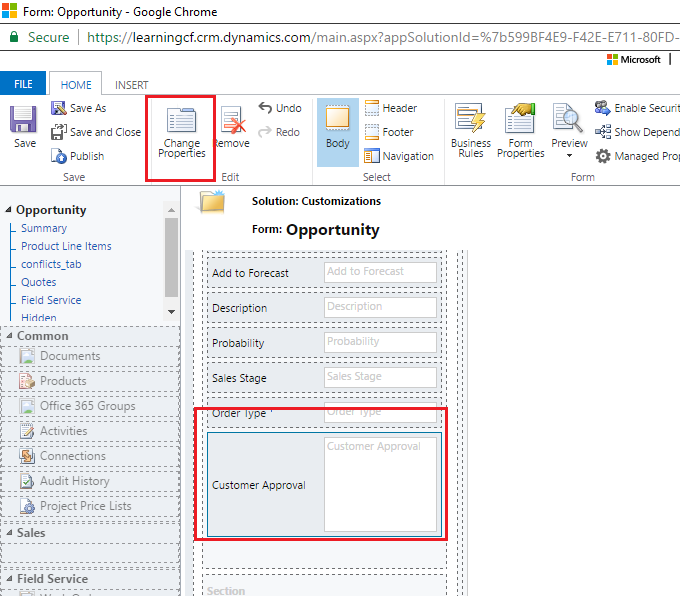Select the Probability field
Screen dimensions: 680x596
point(324,343)
